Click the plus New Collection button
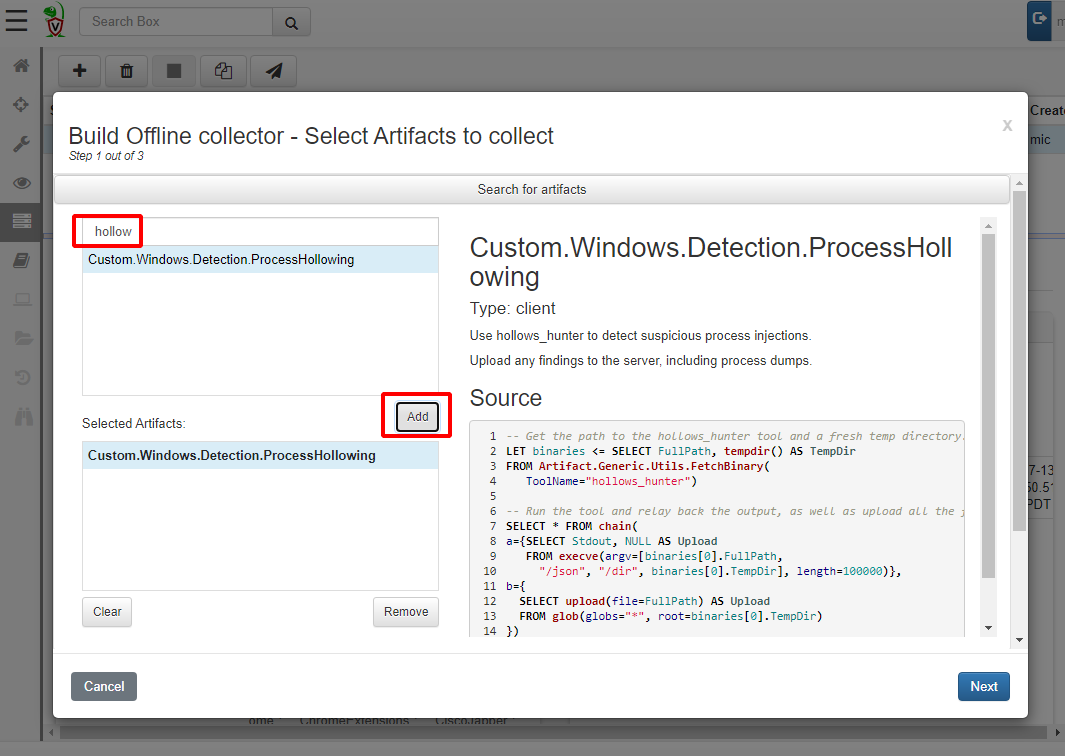 click(x=80, y=71)
